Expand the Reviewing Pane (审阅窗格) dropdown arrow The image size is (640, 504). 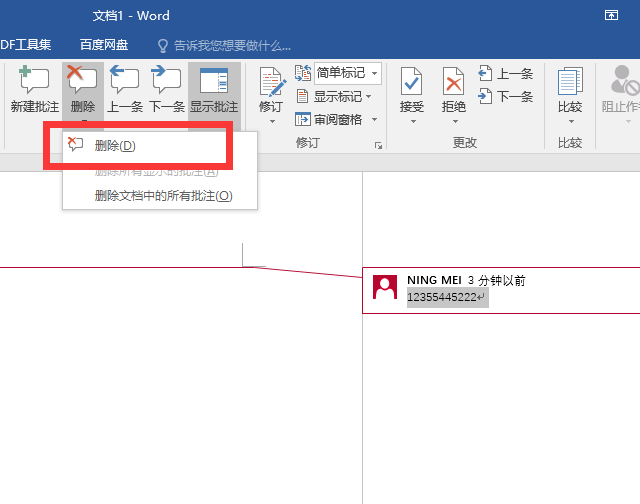(374, 120)
